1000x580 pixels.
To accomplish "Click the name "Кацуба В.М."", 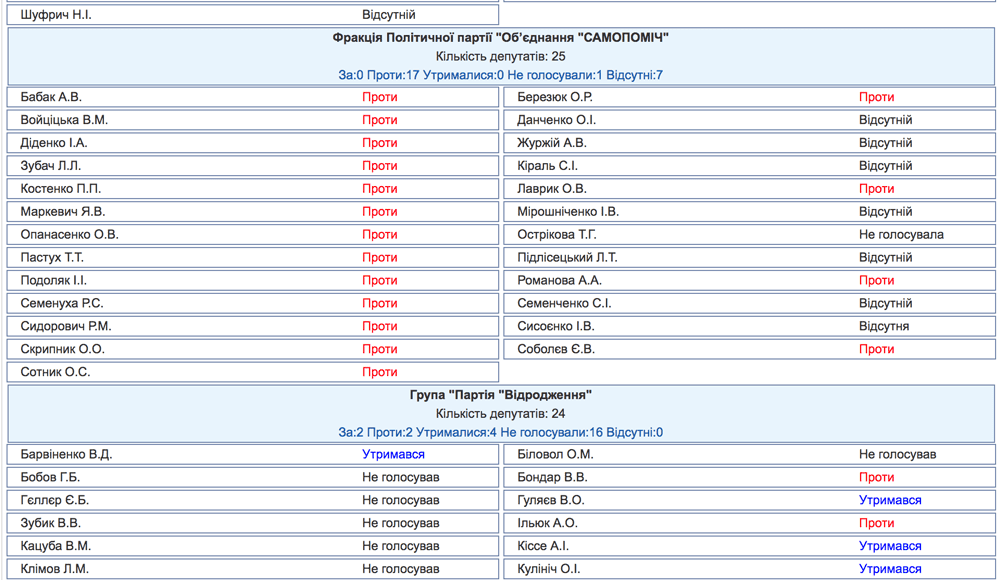I will (55, 546).
